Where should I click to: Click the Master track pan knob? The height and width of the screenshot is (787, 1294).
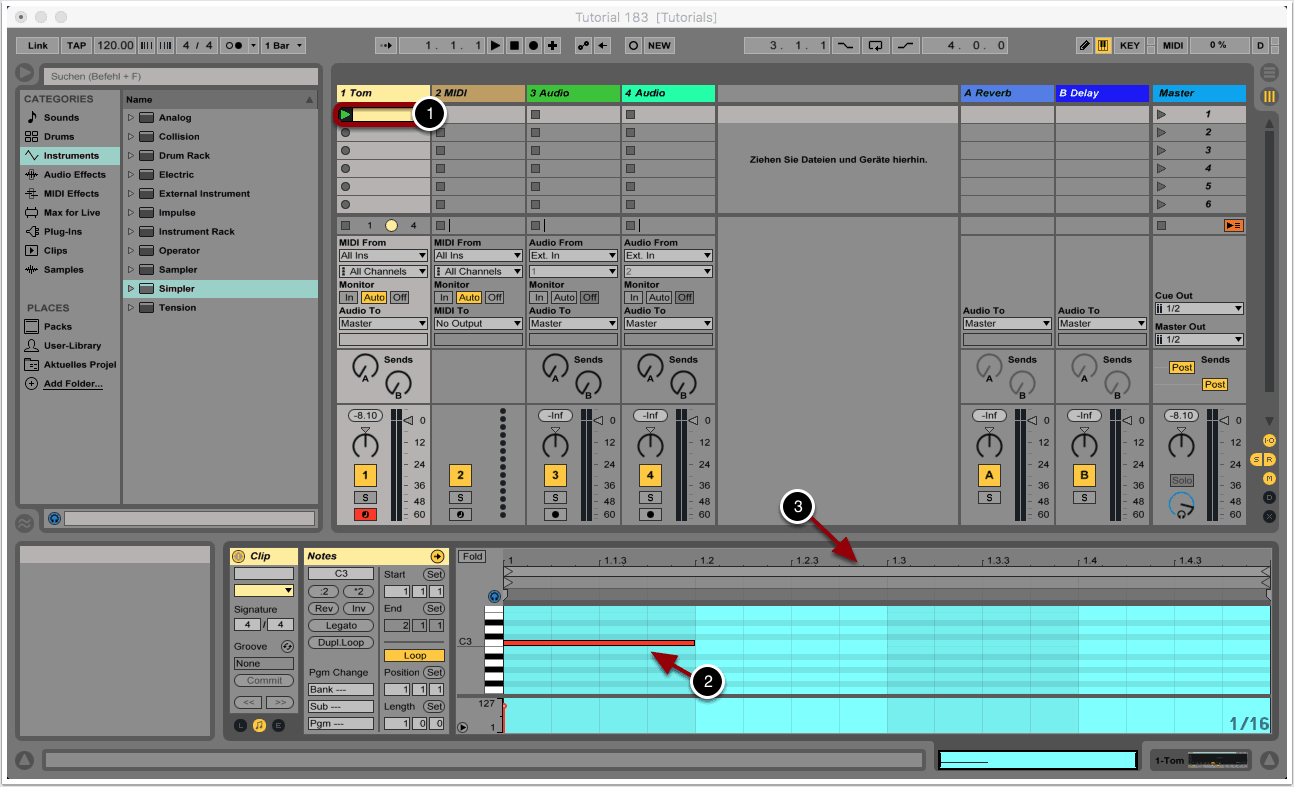coord(1181,443)
